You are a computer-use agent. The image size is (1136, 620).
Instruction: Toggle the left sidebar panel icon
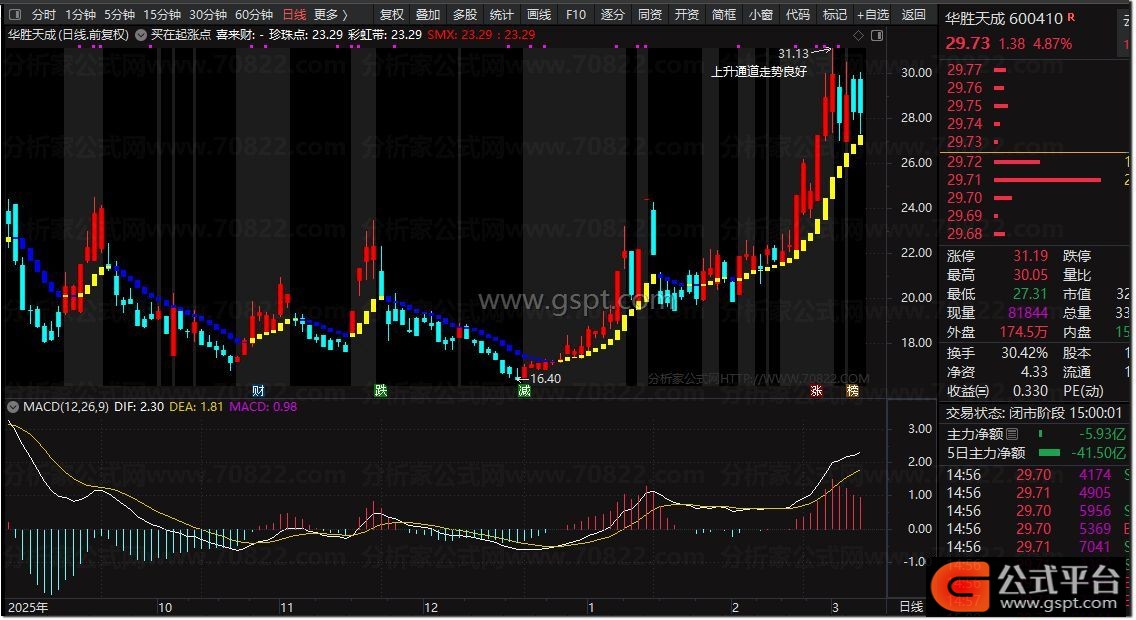[x=13, y=15]
